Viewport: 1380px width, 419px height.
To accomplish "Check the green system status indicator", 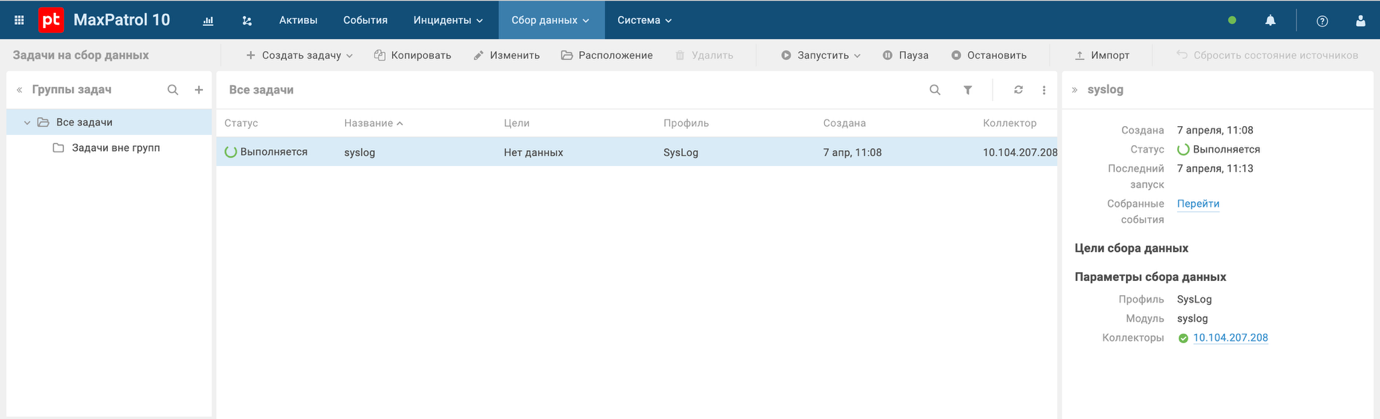I will point(1232,20).
